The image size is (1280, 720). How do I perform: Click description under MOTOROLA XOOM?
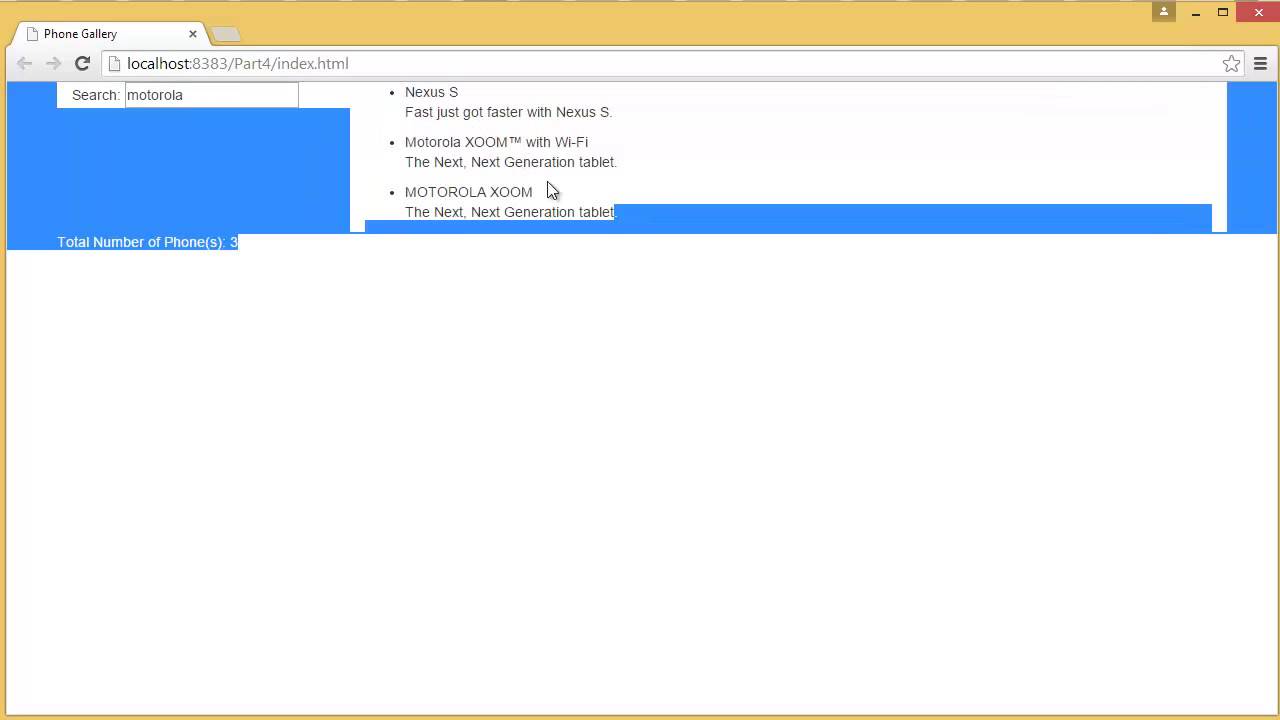(x=511, y=212)
